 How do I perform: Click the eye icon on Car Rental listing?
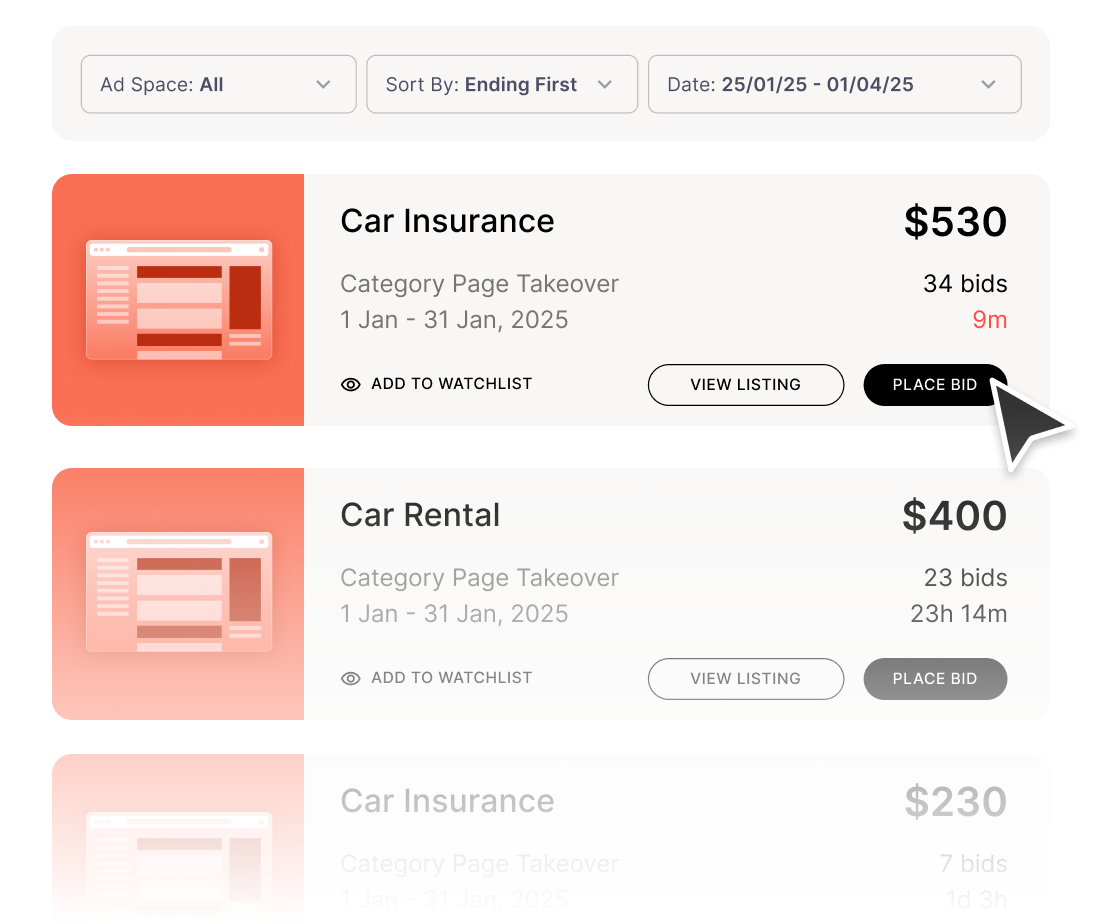[x=350, y=678]
